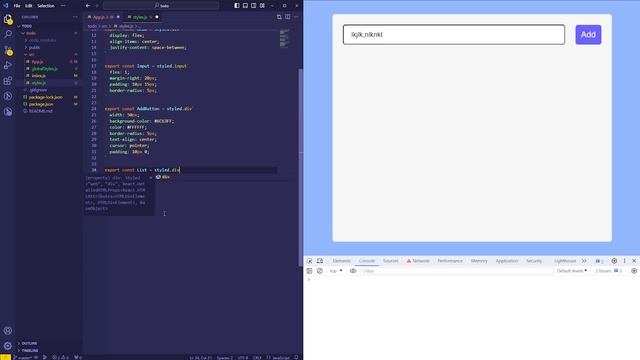Open the Source Control view
Viewport: 640px width, 360px height.
(8, 50)
